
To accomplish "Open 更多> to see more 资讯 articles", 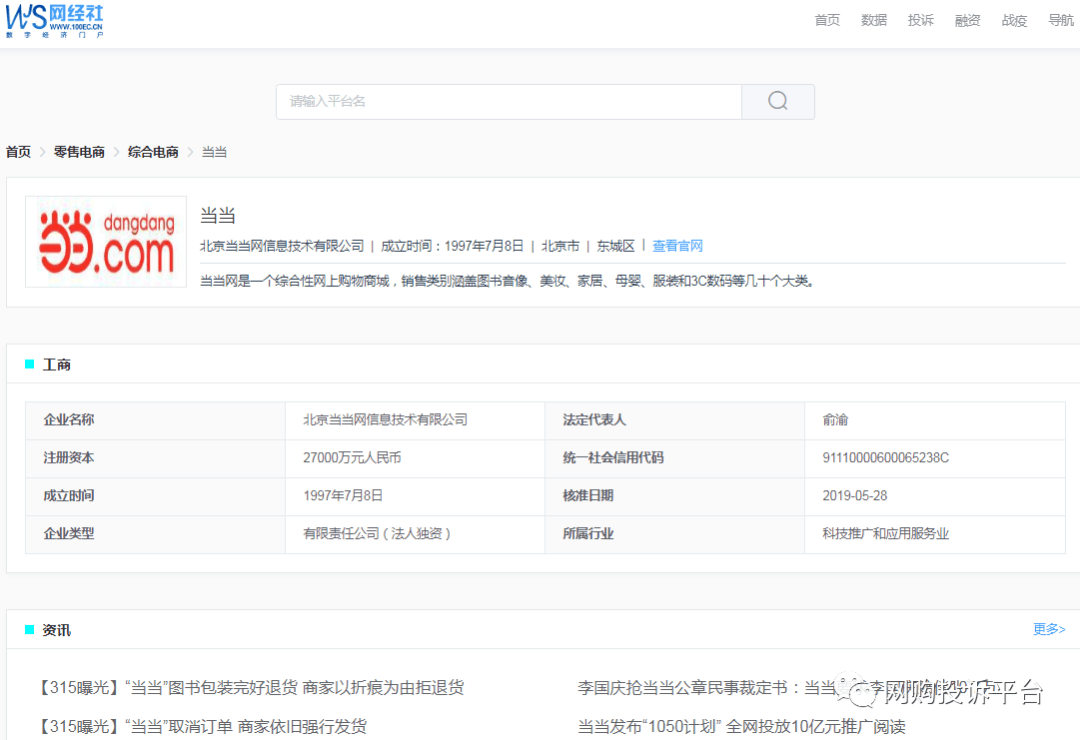I will tap(1048, 628).
